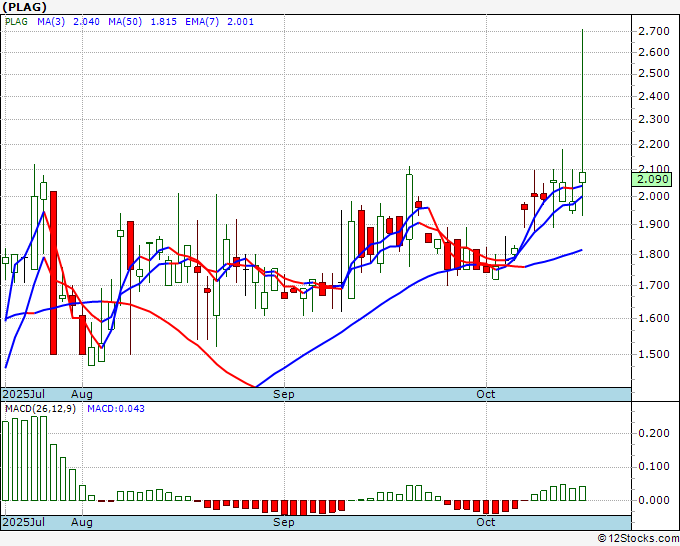Click the PLAG legend label
This screenshot has width=680, height=546.
16,22
